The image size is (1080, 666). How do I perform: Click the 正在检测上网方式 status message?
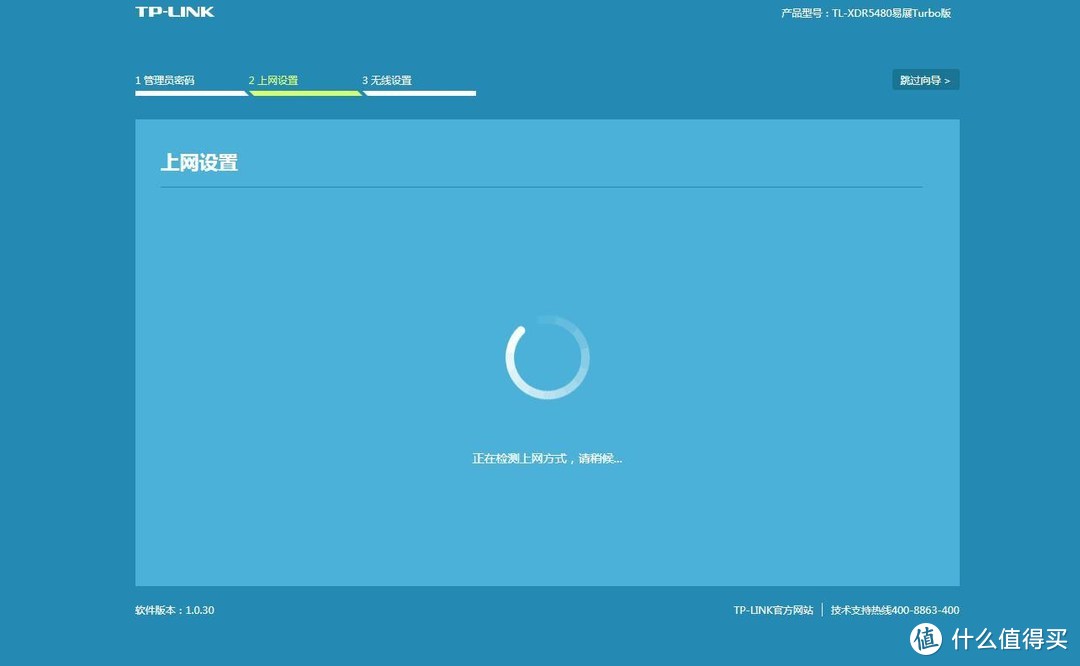(x=547, y=457)
